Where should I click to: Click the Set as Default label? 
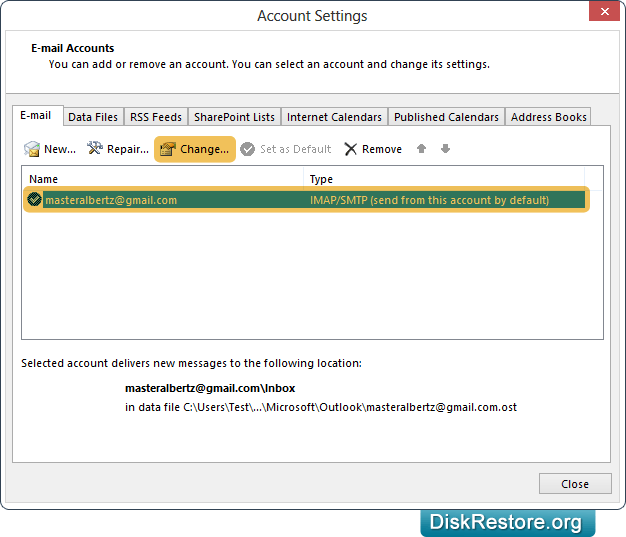pos(295,149)
